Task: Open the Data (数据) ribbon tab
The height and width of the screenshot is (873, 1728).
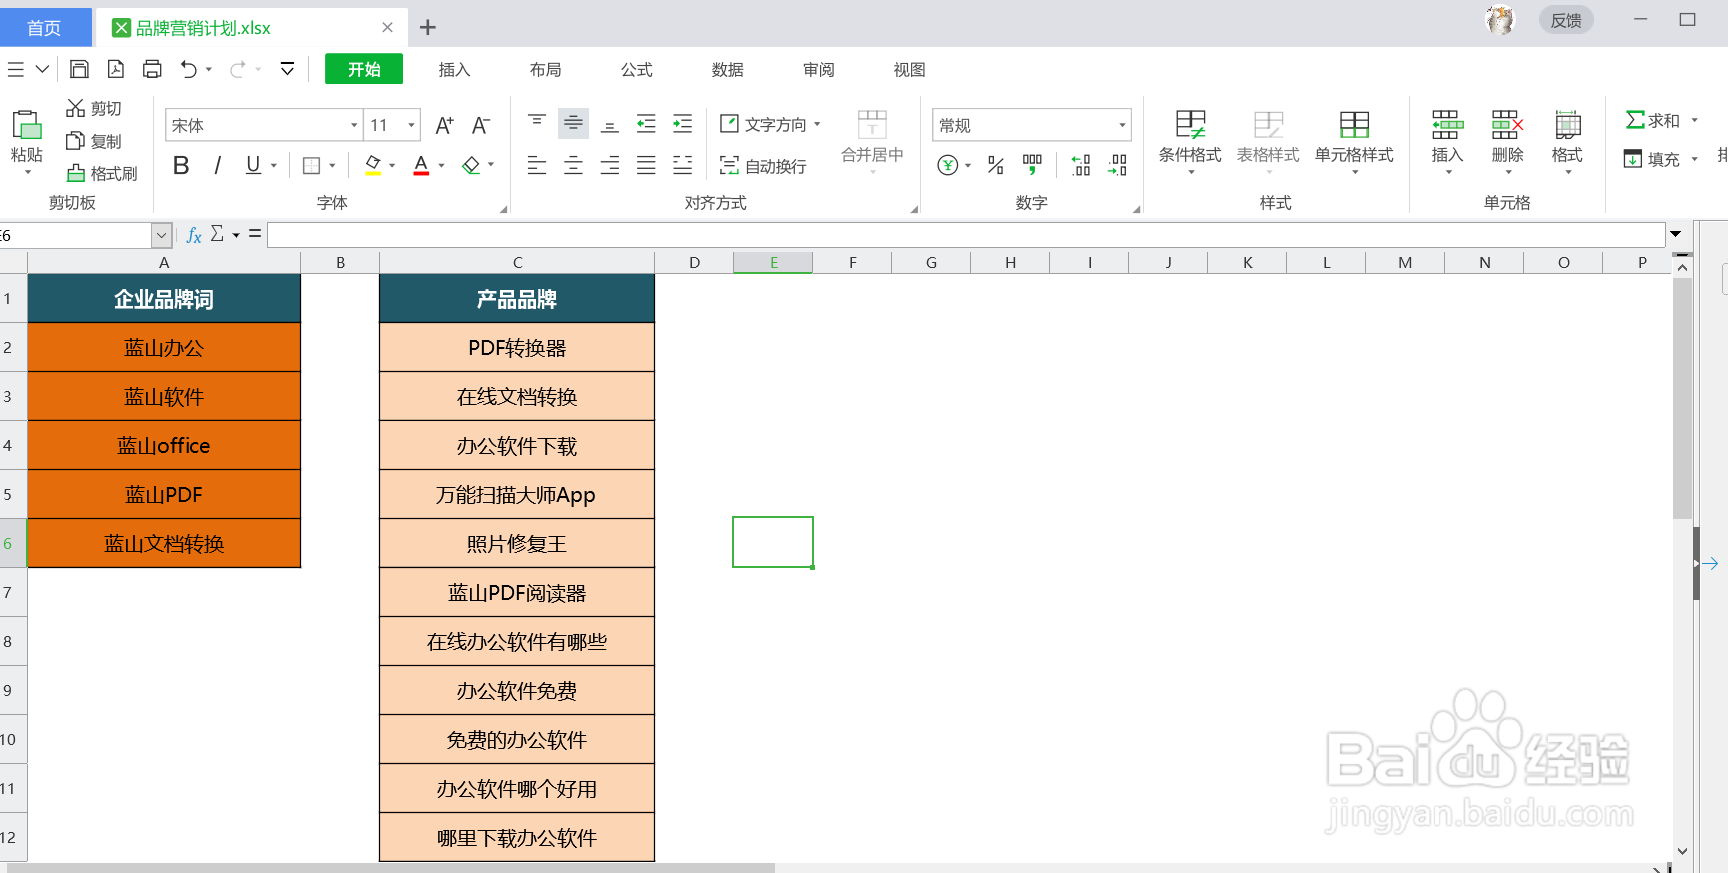Action: (727, 69)
